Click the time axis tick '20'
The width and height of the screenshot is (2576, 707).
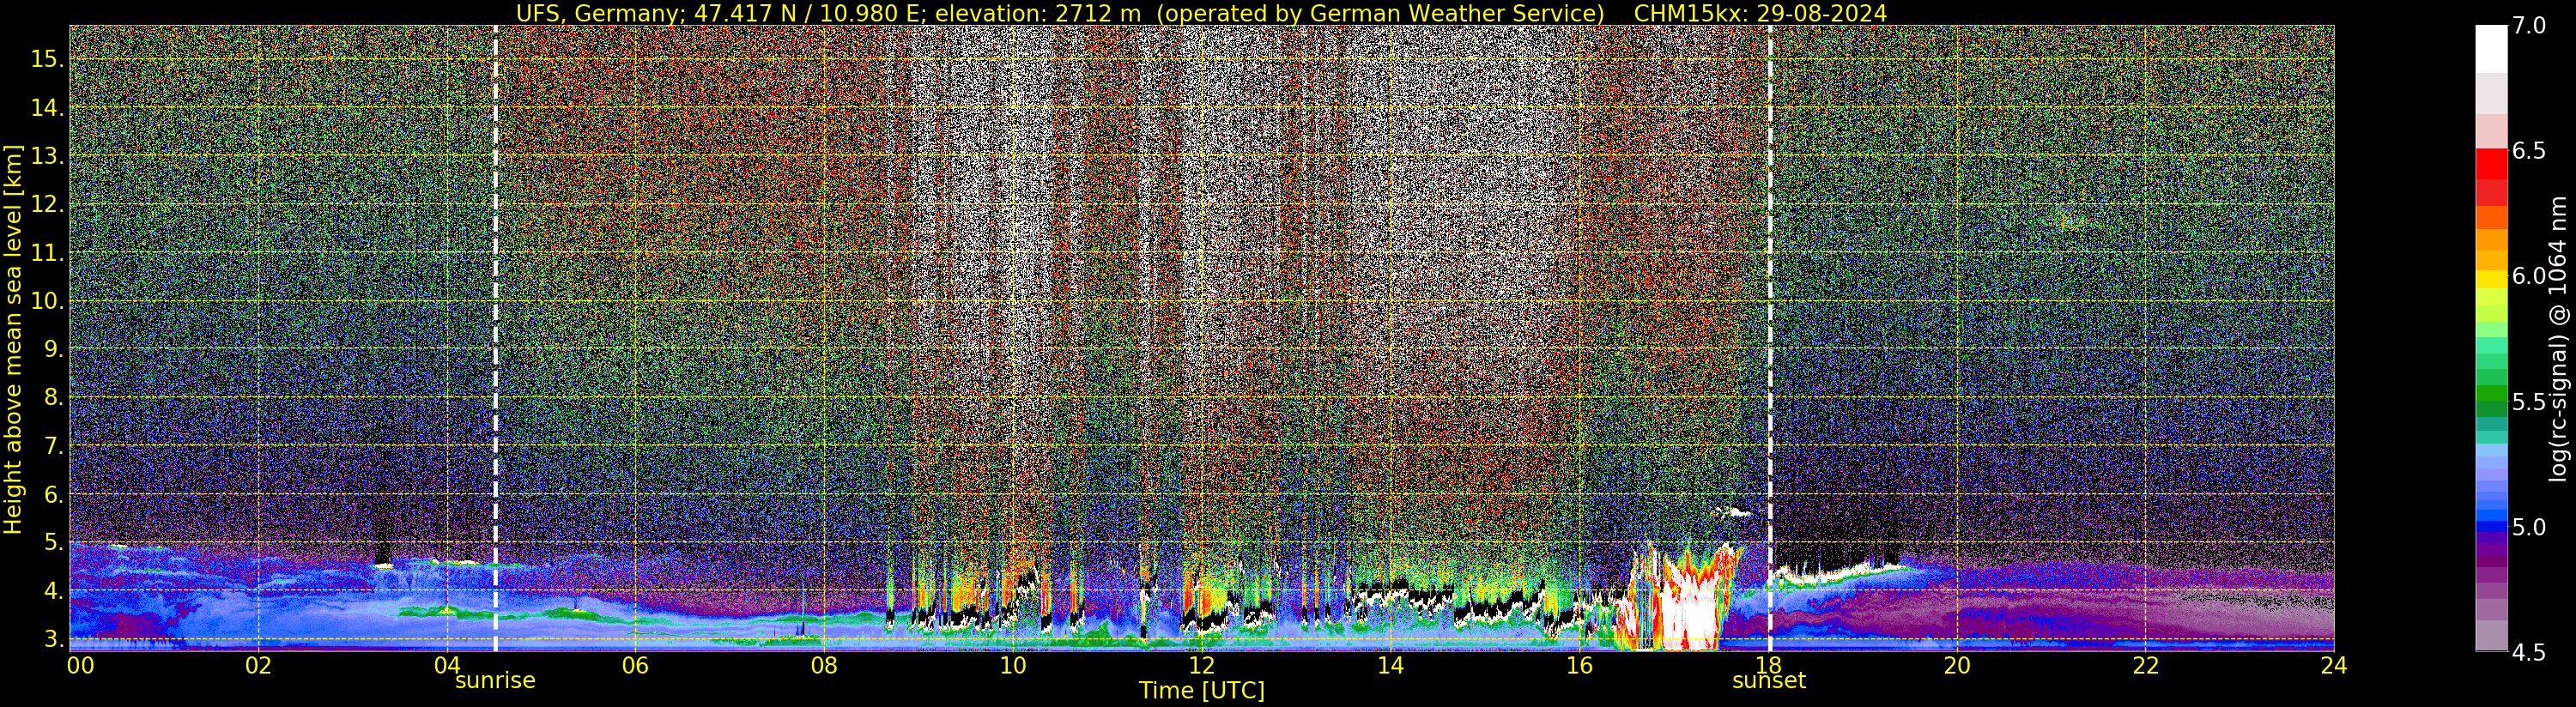pyautogui.click(x=1956, y=666)
